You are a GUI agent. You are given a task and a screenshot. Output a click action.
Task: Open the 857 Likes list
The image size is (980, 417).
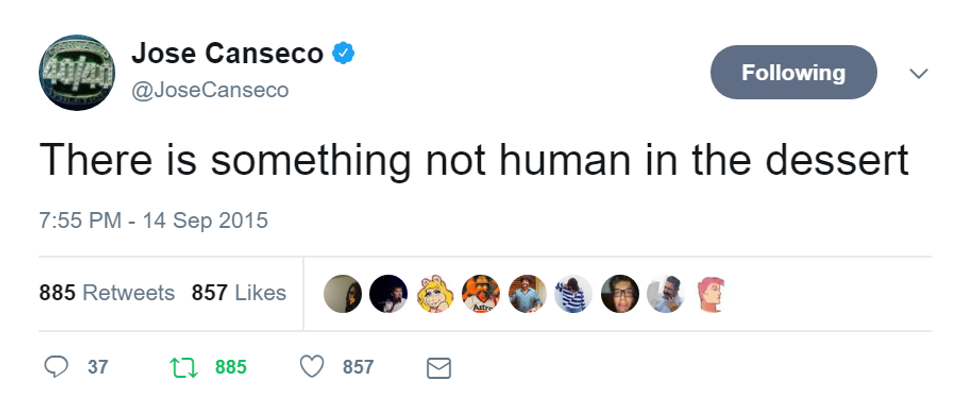(x=239, y=293)
